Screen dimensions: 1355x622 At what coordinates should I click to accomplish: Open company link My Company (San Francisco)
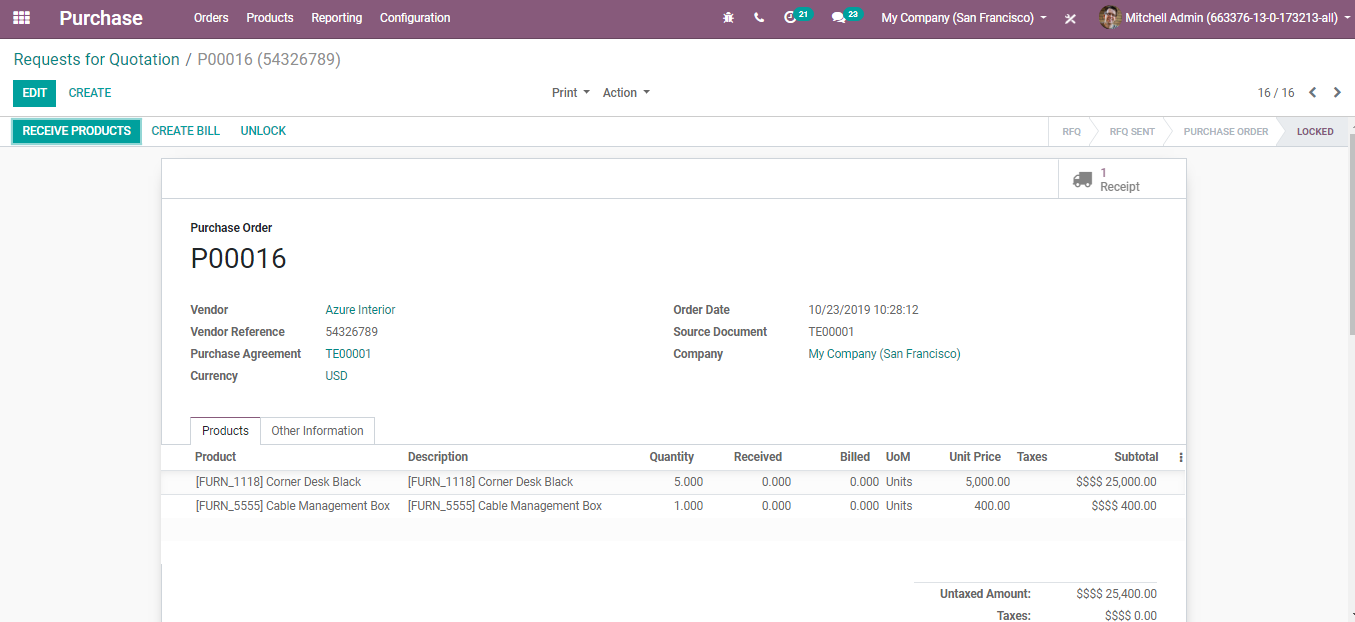[x=884, y=354]
